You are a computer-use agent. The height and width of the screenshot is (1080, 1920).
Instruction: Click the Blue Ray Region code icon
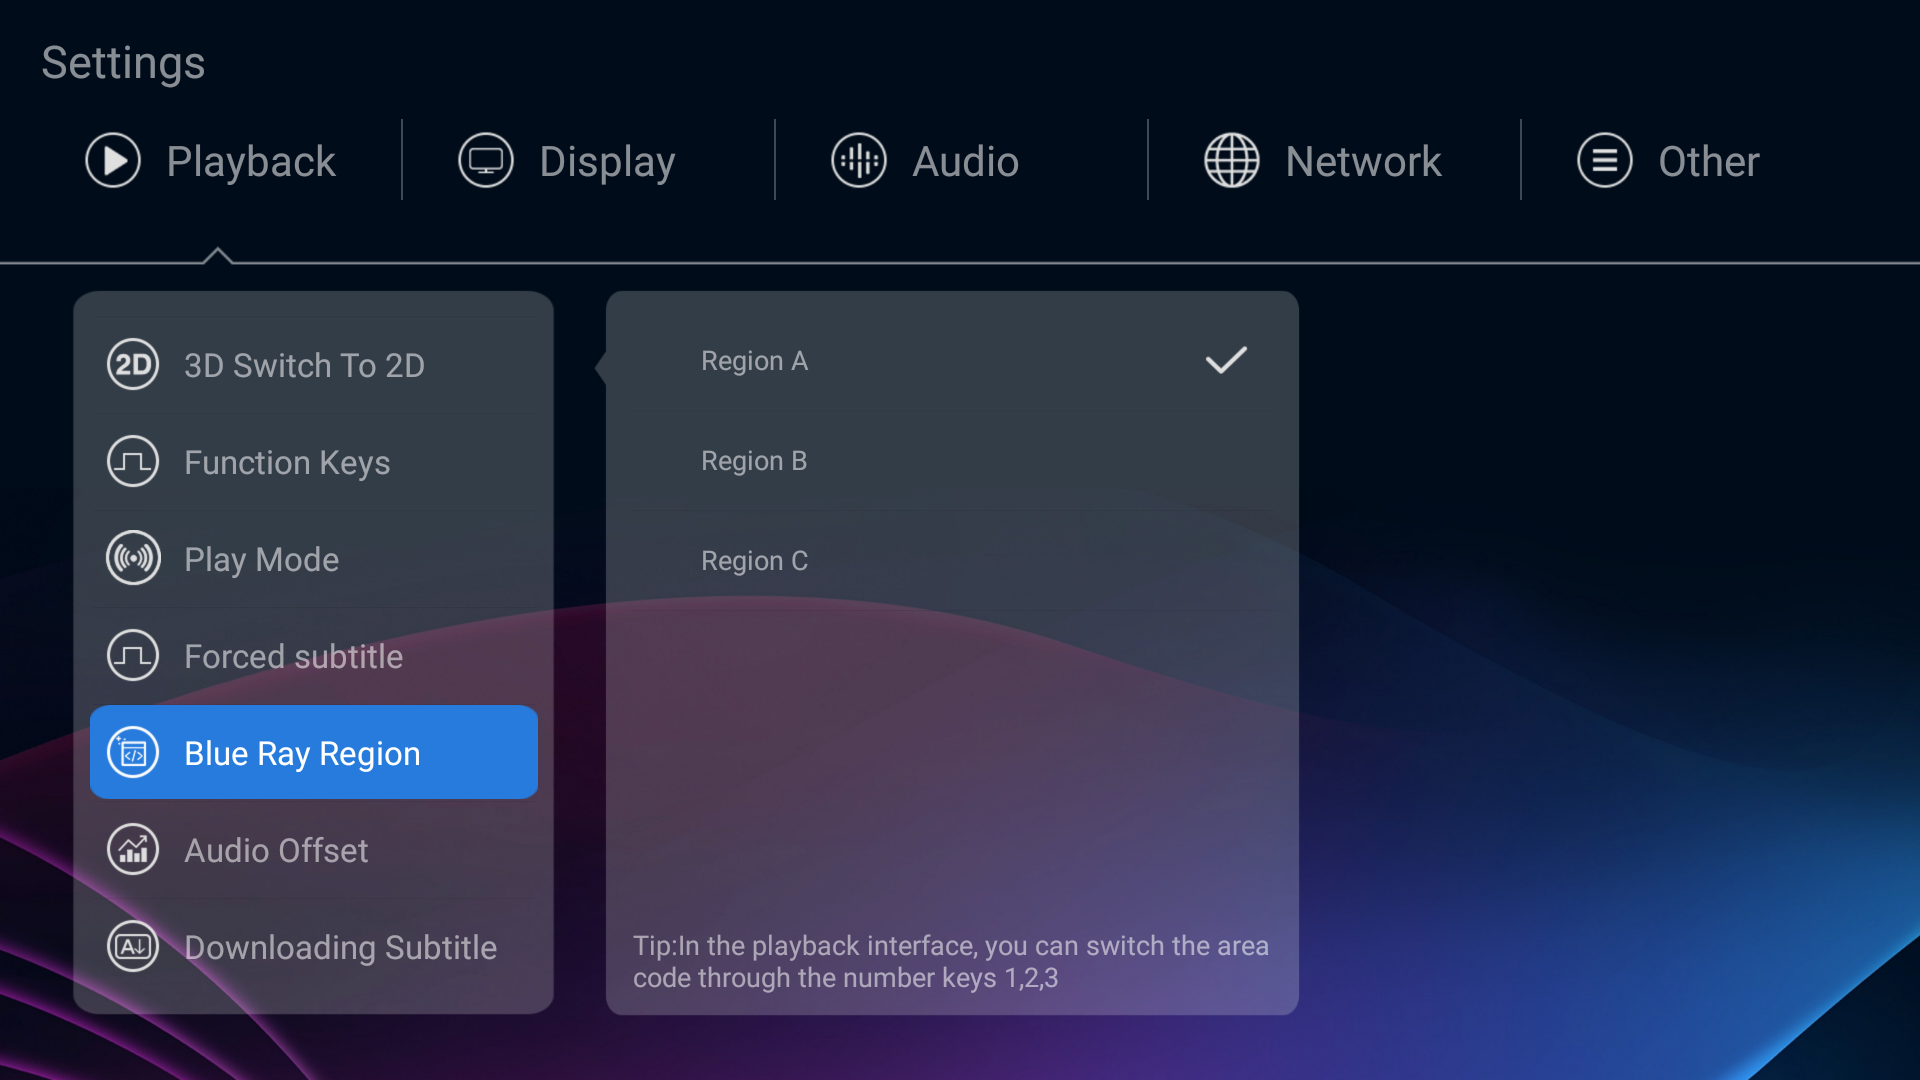(x=133, y=753)
